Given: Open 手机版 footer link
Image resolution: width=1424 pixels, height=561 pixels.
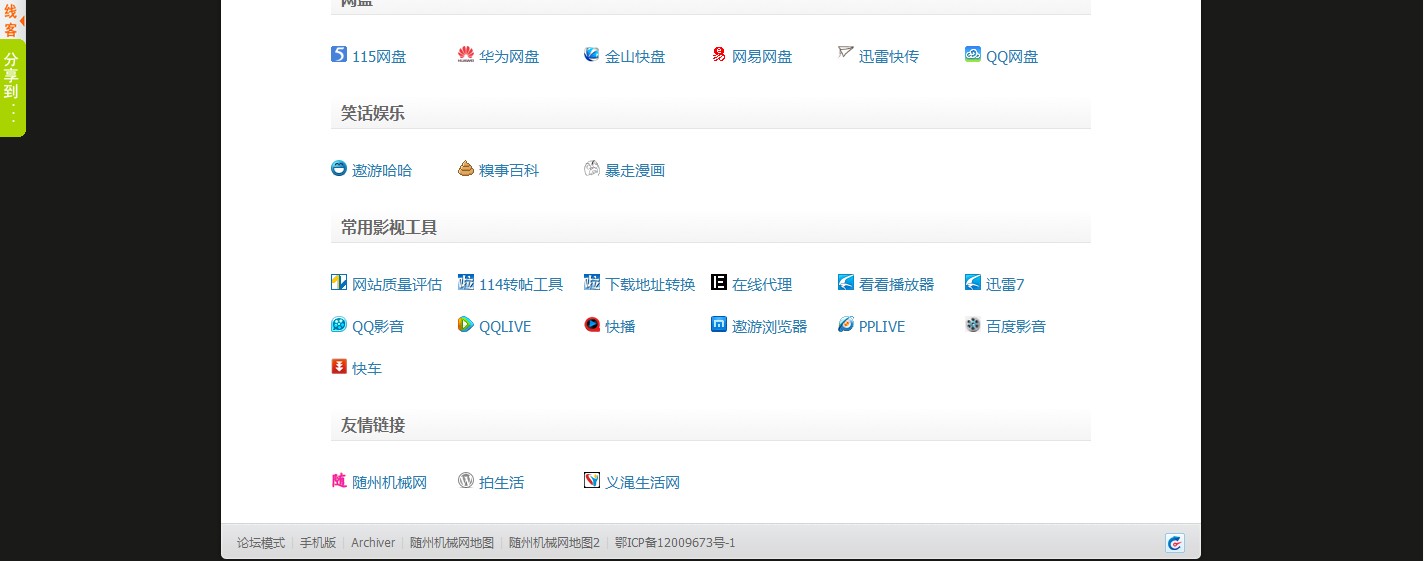Looking at the screenshot, I should pyautogui.click(x=318, y=543).
